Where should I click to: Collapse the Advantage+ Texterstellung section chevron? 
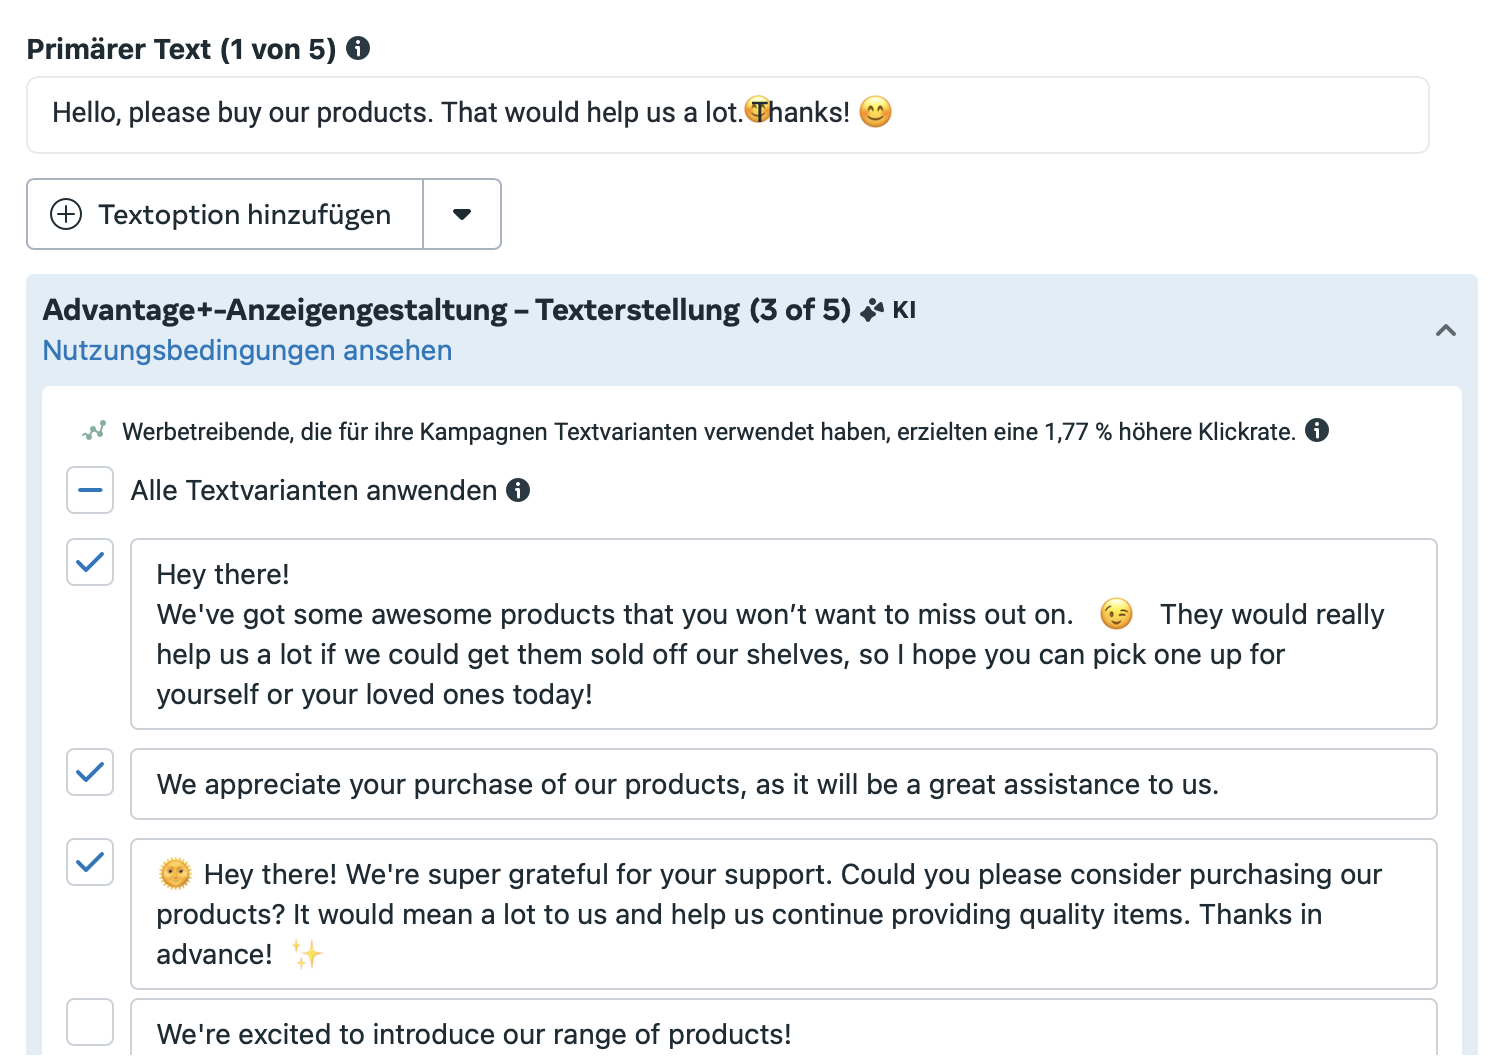(1446, 330)
